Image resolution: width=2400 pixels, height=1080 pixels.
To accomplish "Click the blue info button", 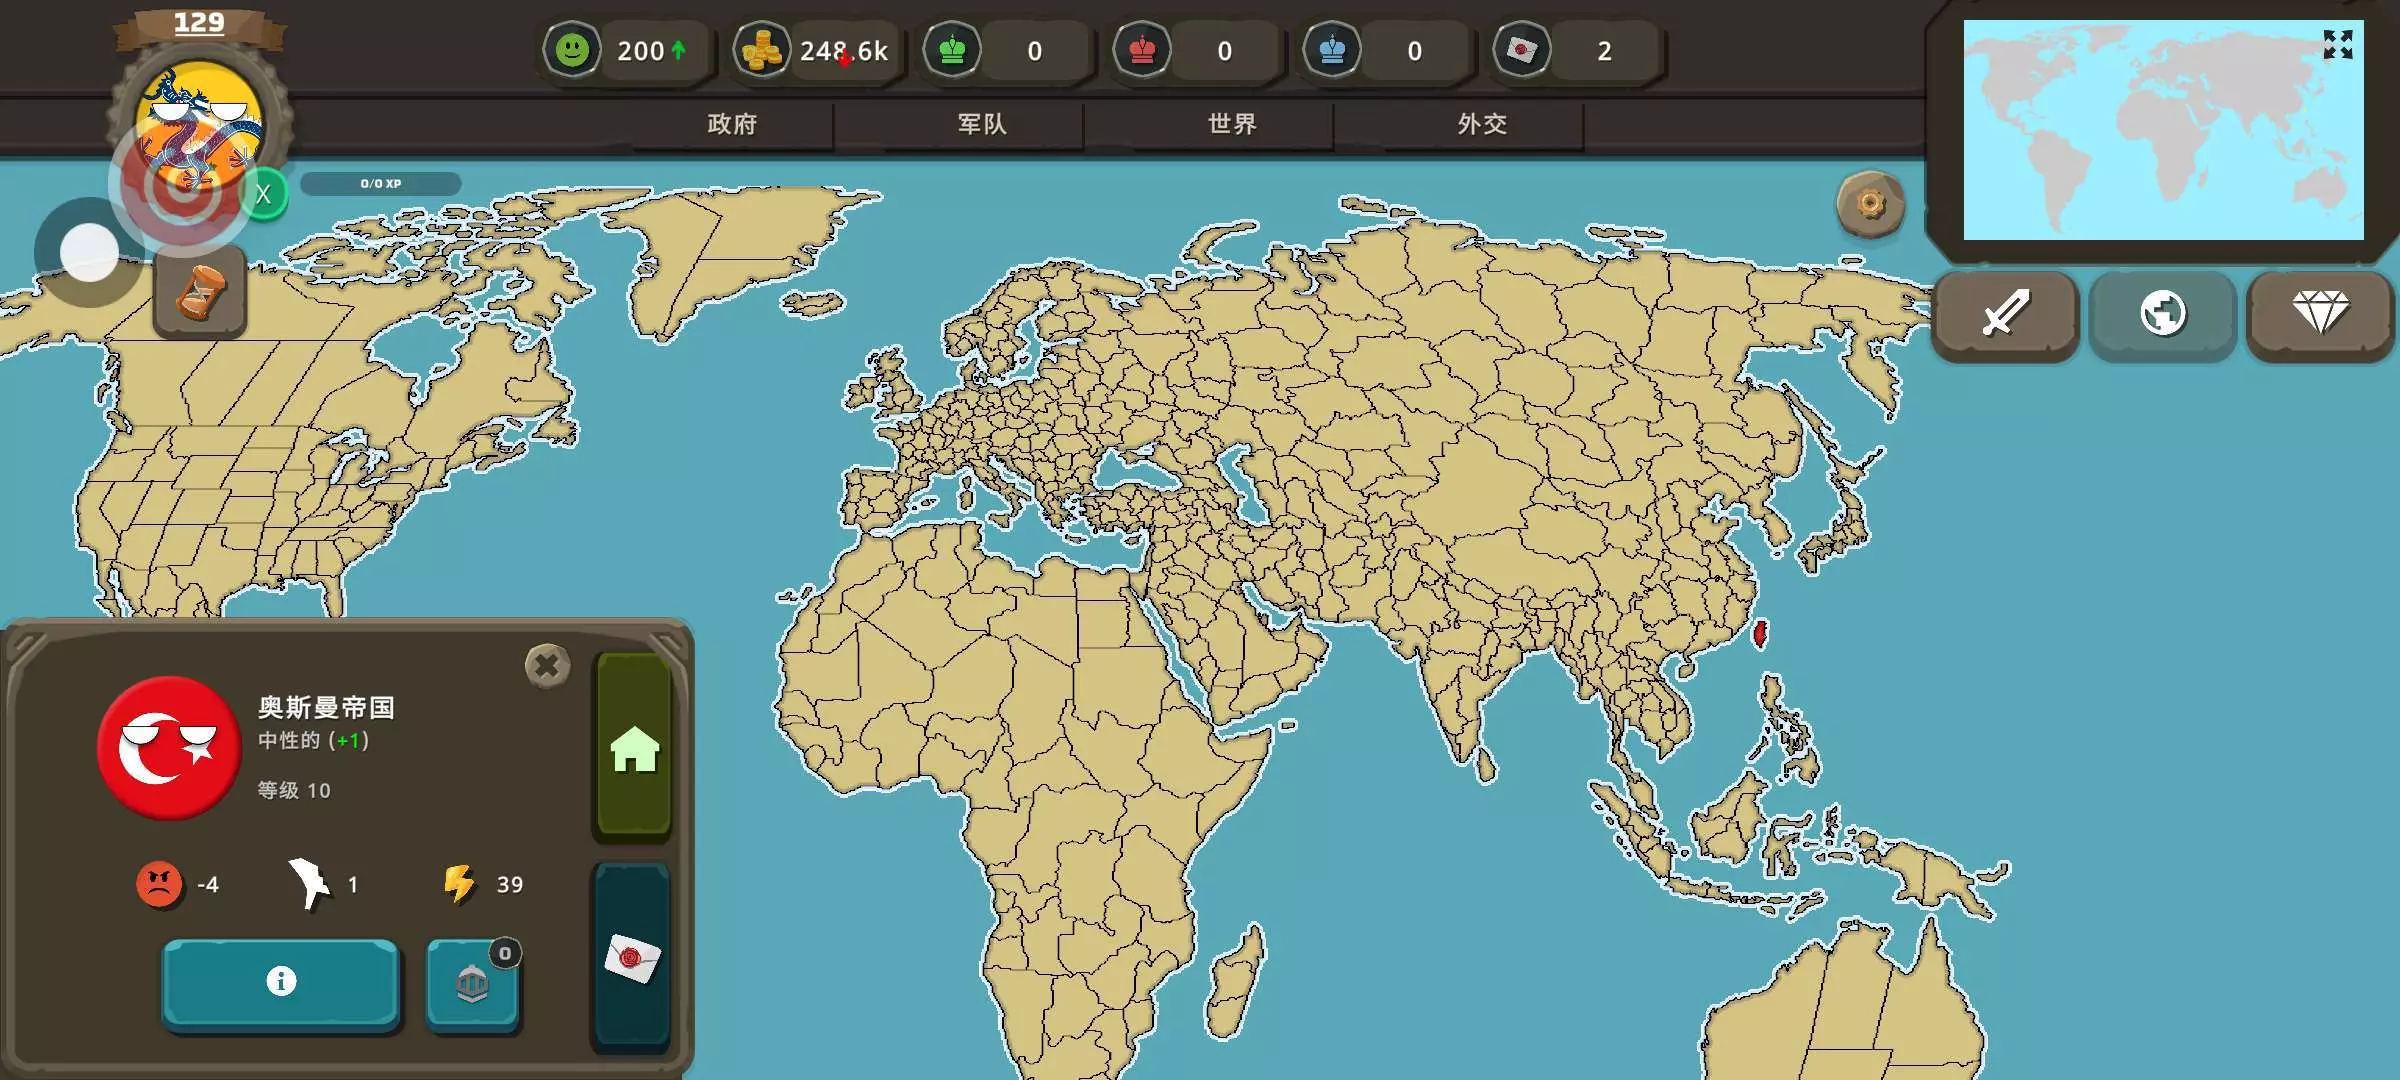I will 281,982.
